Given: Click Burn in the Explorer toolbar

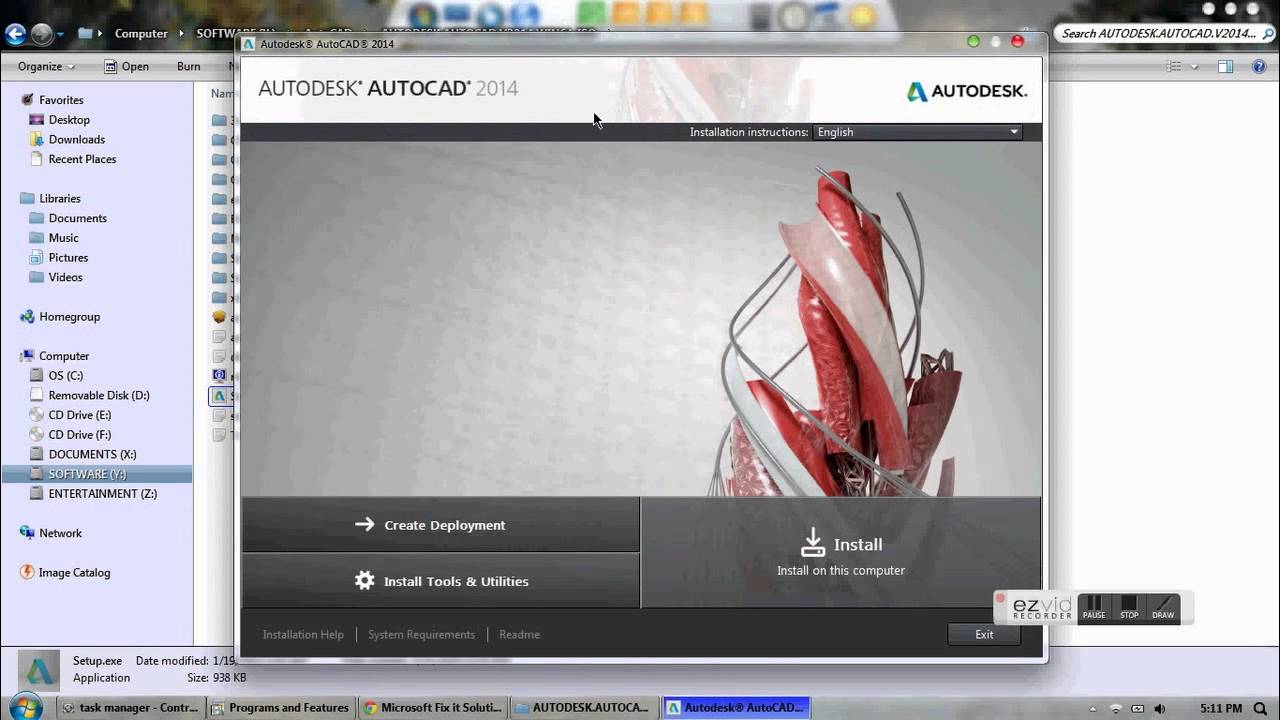Looking at the screenshot, I should pyautogui.click(x=188, y=66).
